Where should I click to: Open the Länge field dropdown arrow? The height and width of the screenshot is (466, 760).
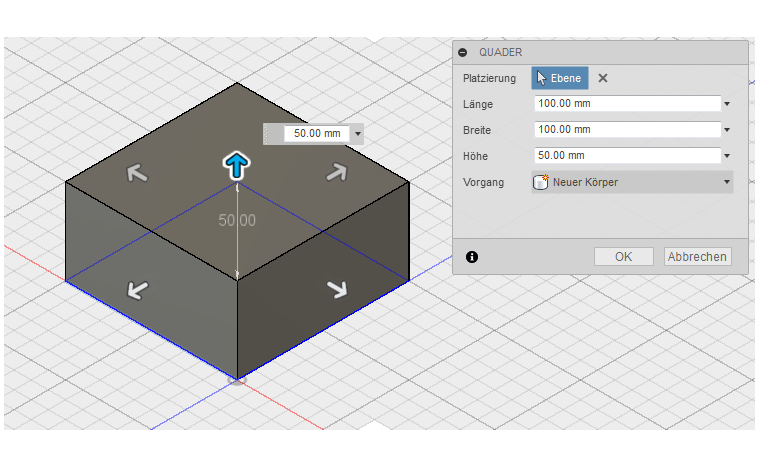pyautogui.click(x=727, y=104)
